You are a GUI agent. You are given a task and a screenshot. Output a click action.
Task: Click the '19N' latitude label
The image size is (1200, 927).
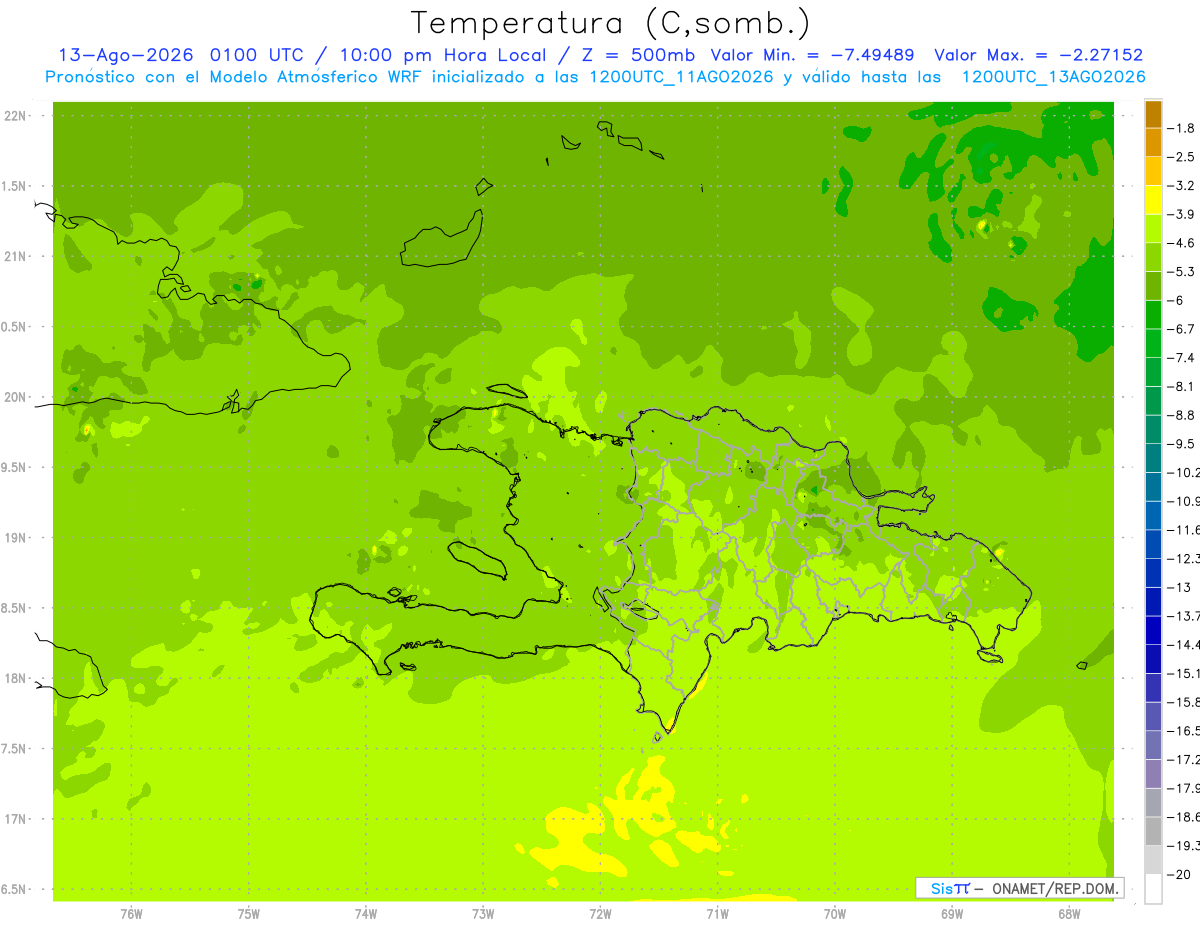pyautogui.click(x=16, y=538)
